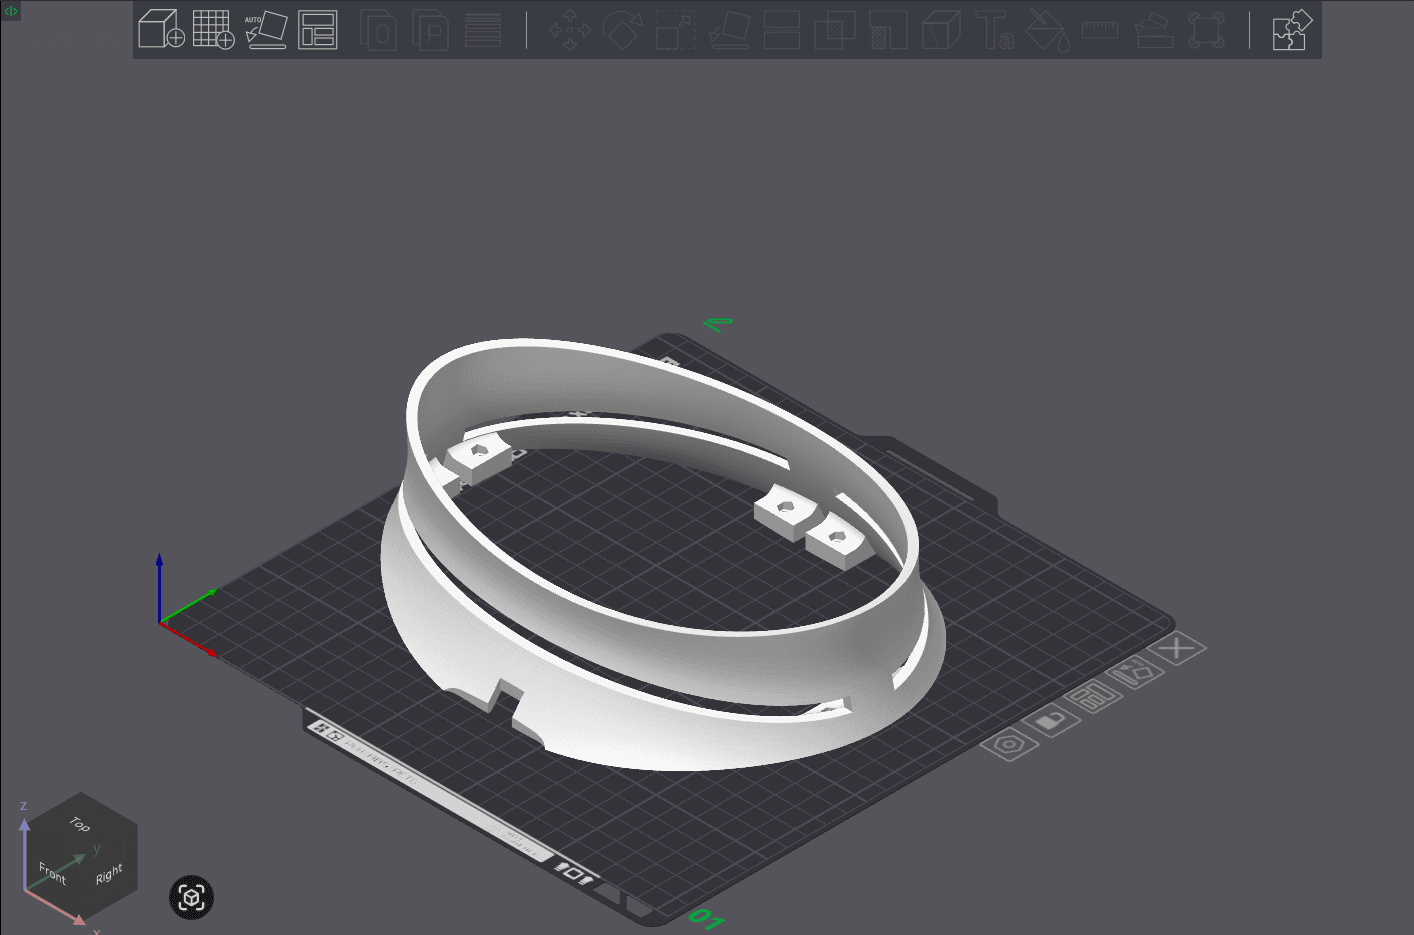
Task: Toggle the plate lock padlock
Action: (1050, 722)
